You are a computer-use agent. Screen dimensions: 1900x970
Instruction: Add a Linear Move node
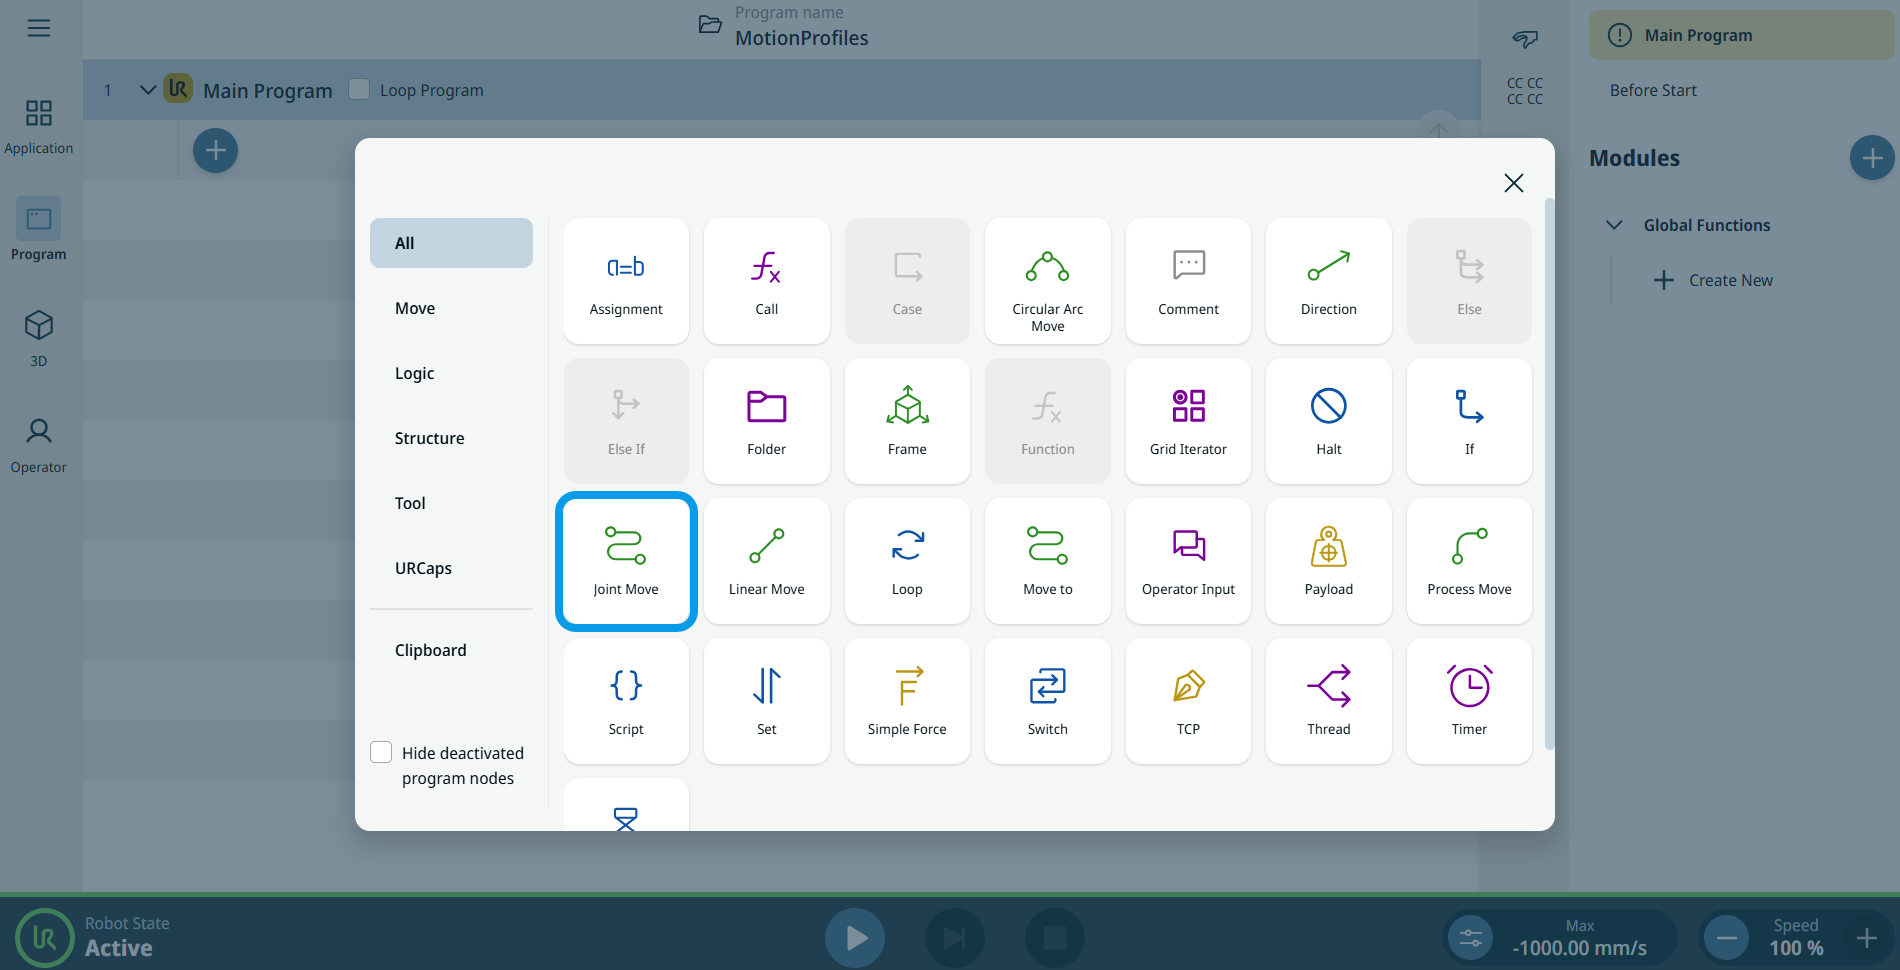766,561
